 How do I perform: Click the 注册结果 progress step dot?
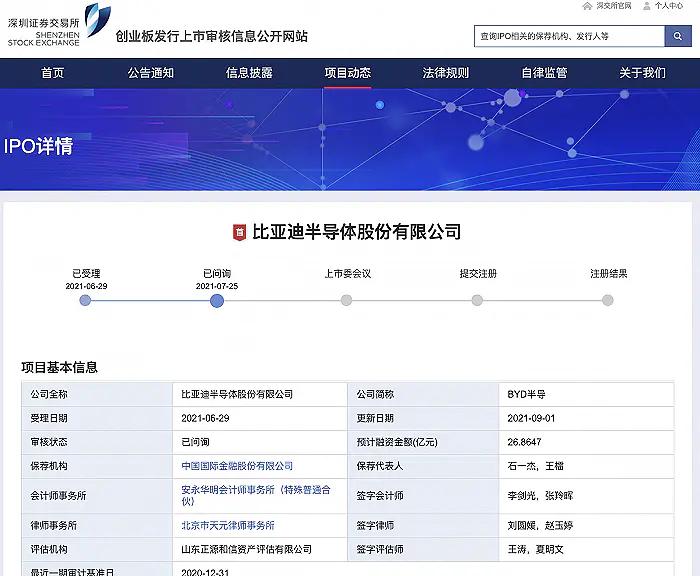click(608, 301)
